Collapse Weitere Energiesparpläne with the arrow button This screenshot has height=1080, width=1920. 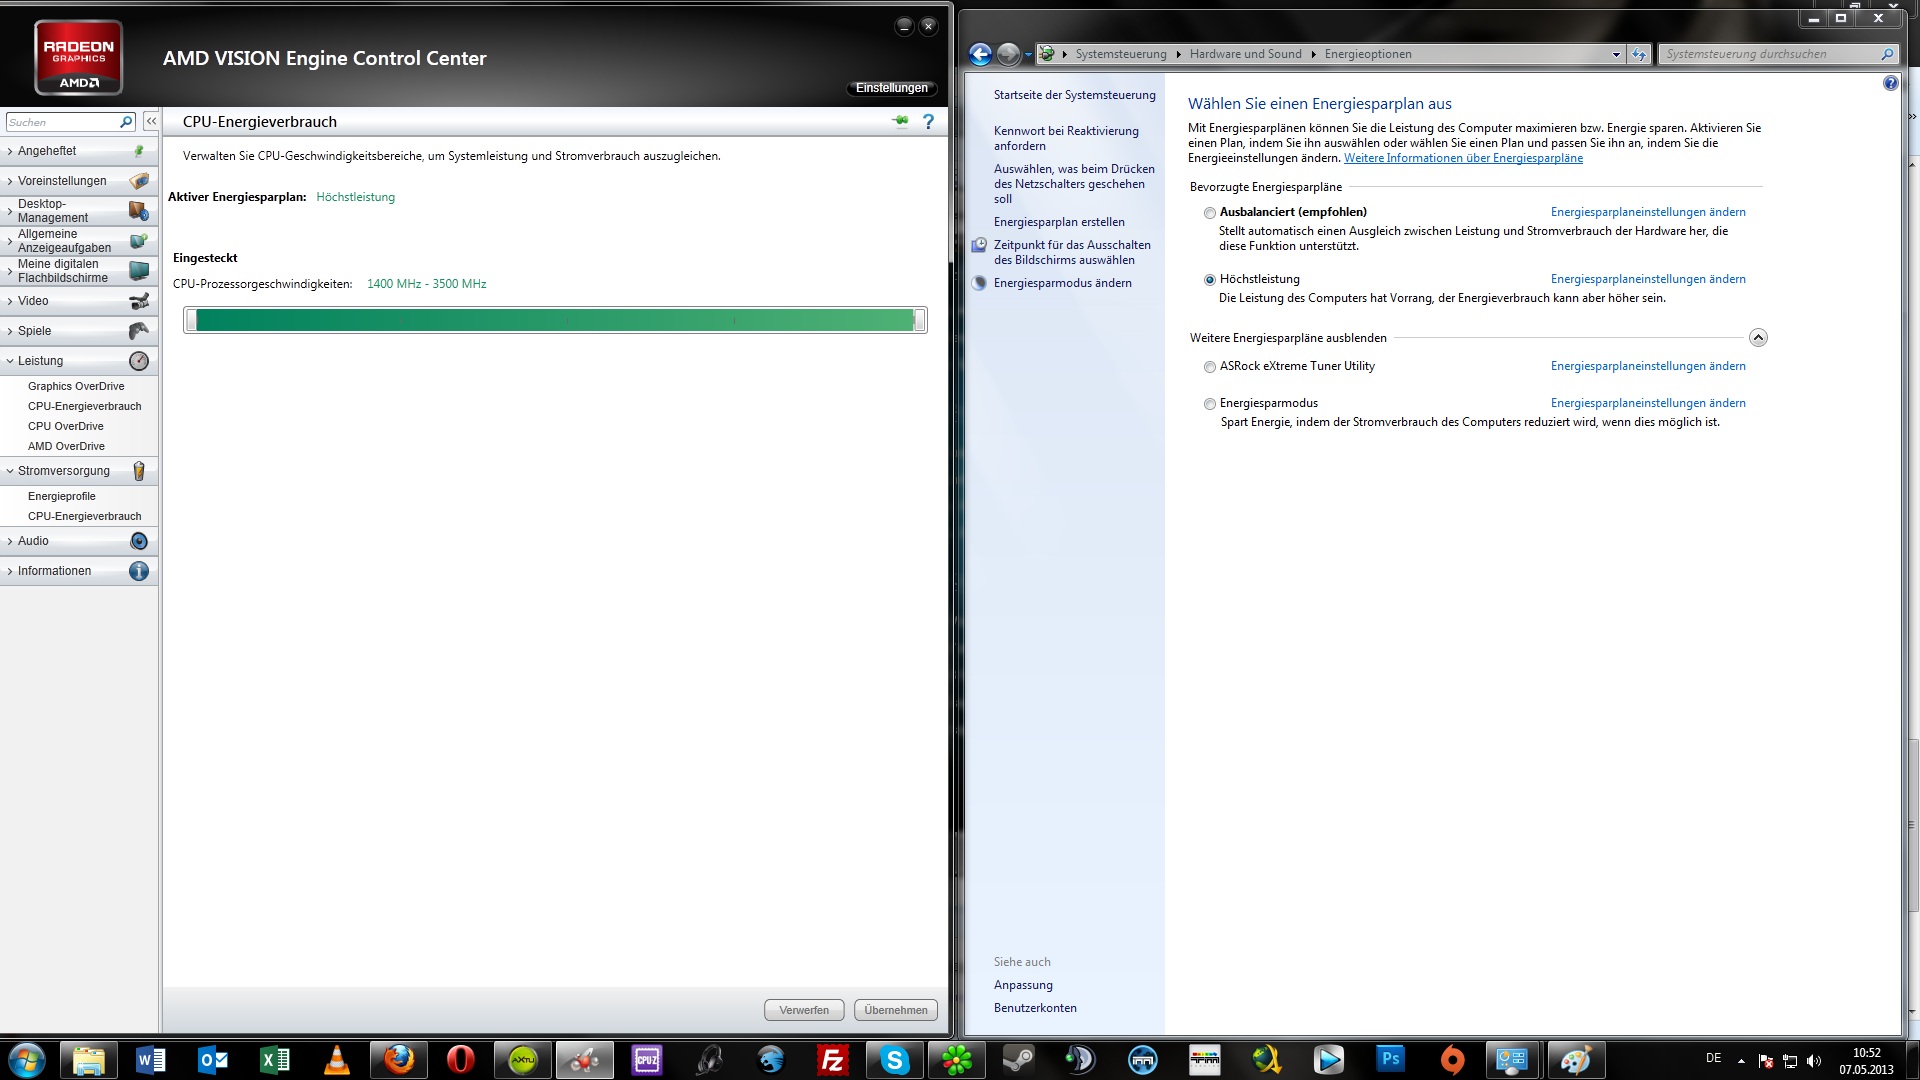coord(1758,338)
